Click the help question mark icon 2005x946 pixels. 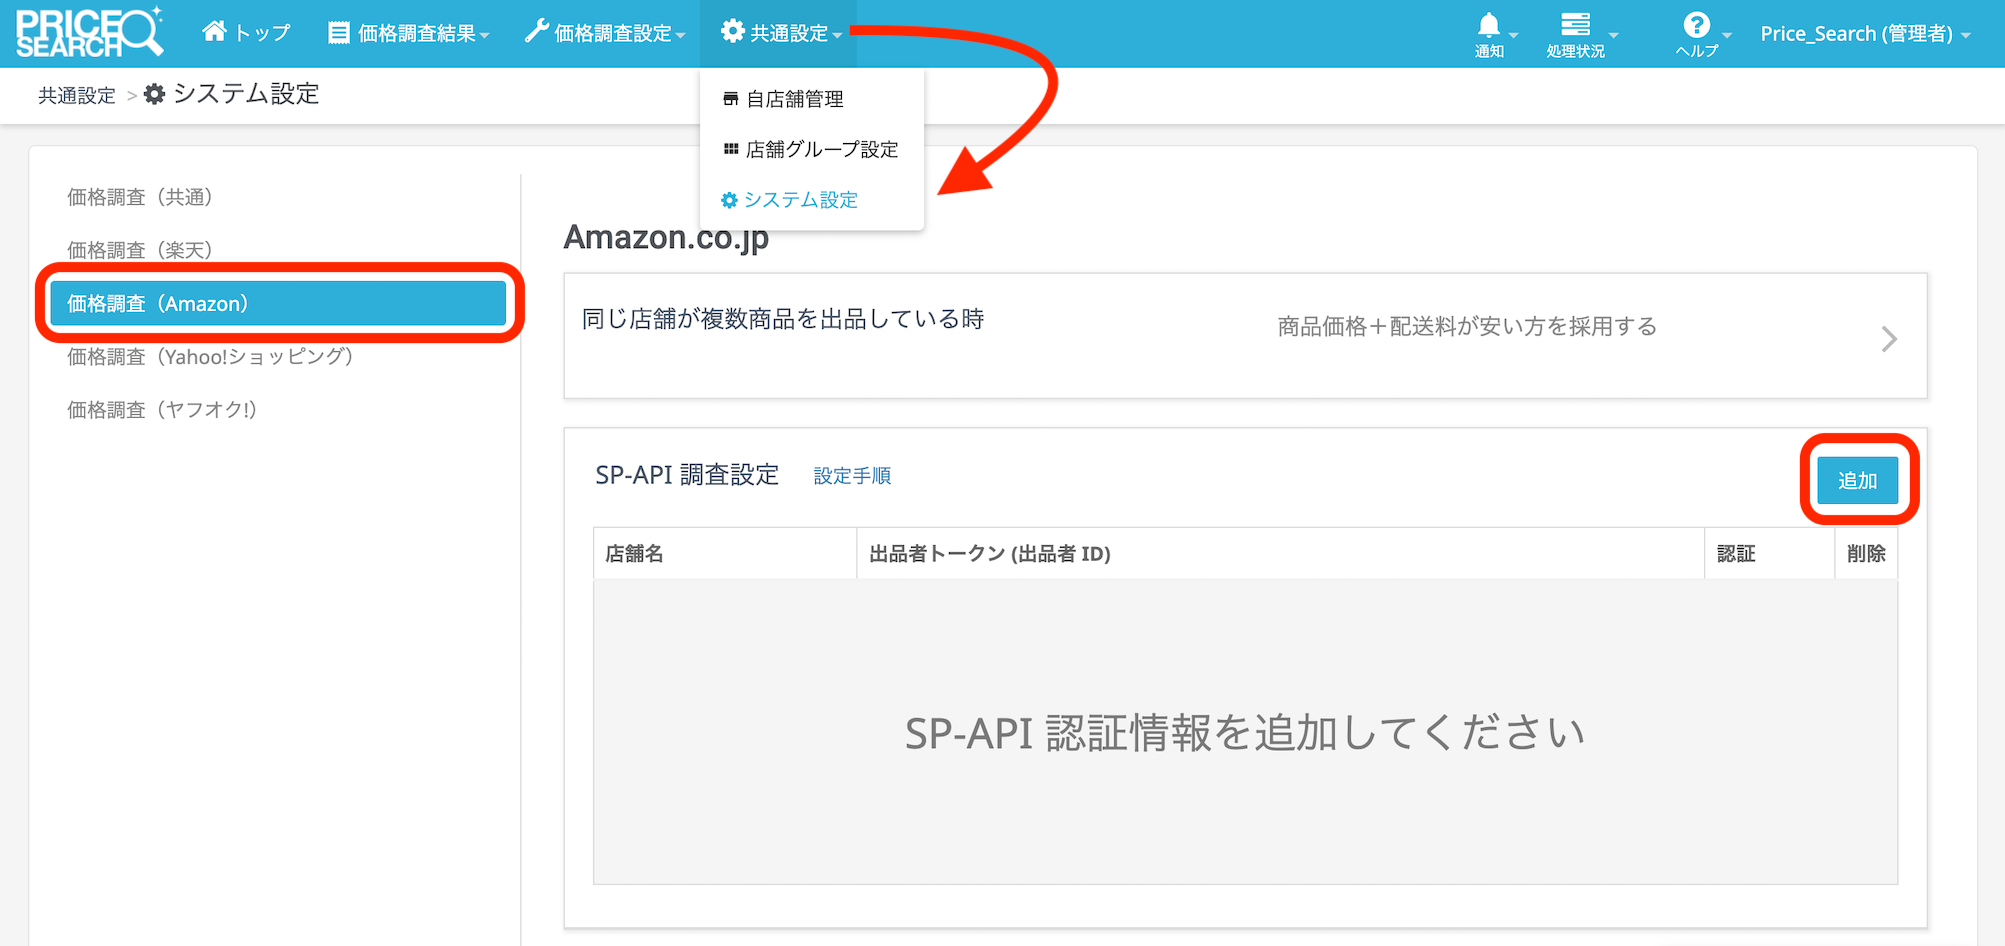pyautogui.click(x=1696, y=26)
